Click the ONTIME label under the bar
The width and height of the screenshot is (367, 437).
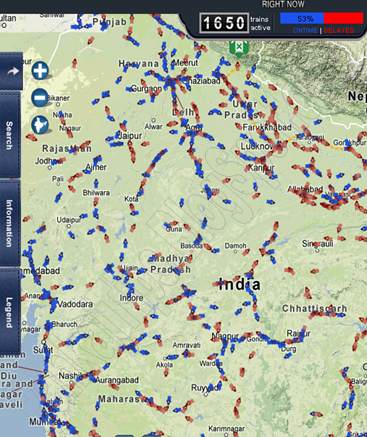(305, 30)
